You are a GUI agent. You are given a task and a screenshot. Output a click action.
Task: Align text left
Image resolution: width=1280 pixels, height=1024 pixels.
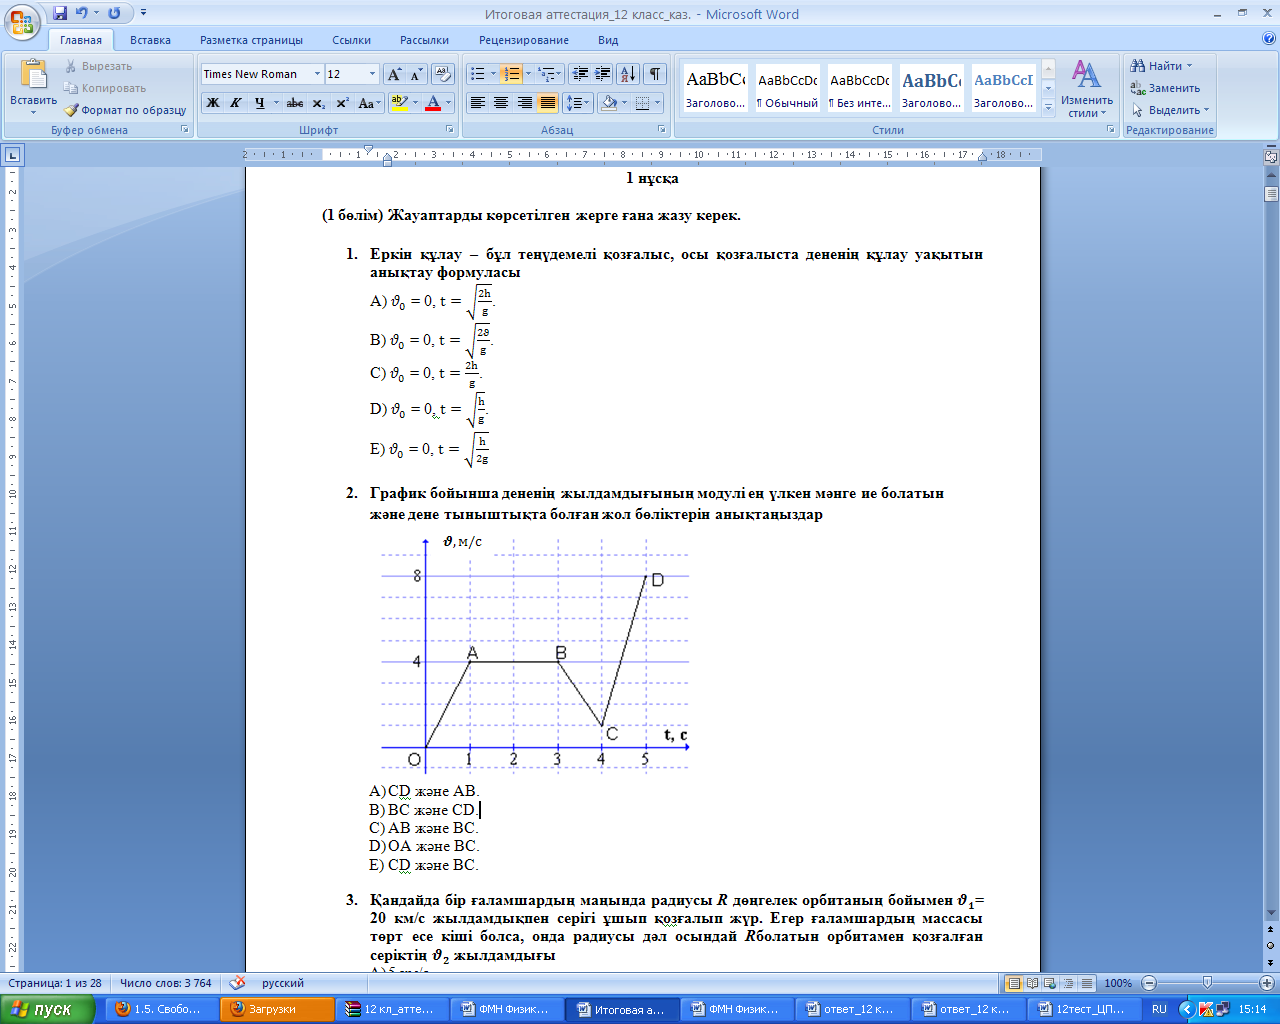click(x=478, y=103)
